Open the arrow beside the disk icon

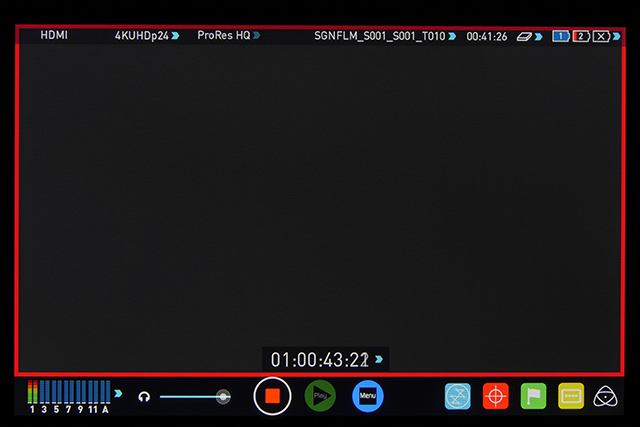click(x=538, y=37)
